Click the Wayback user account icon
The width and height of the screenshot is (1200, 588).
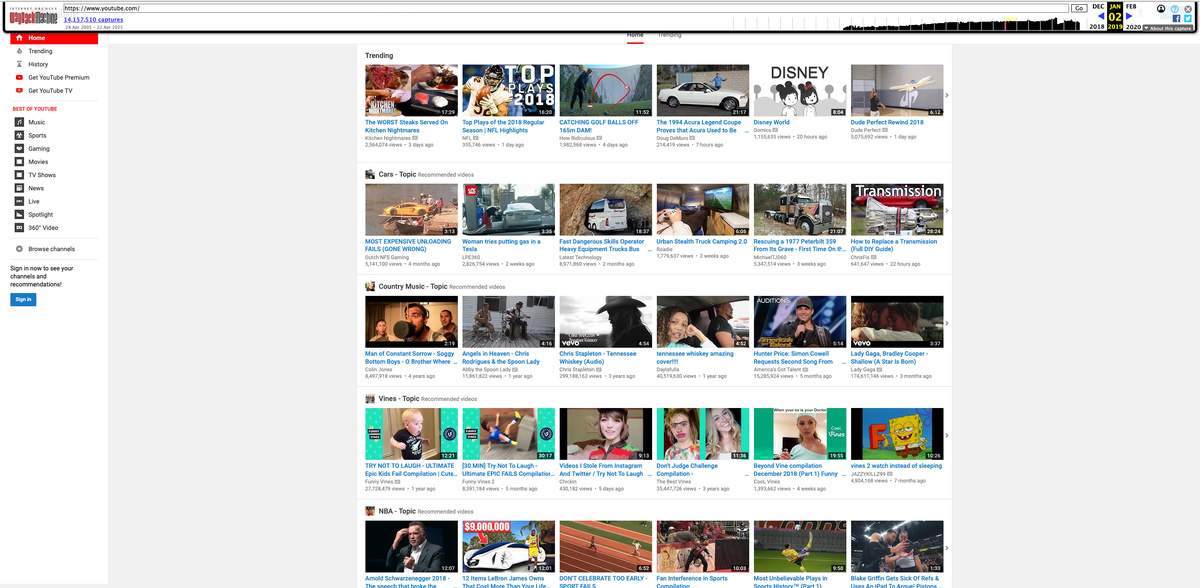1161,8
